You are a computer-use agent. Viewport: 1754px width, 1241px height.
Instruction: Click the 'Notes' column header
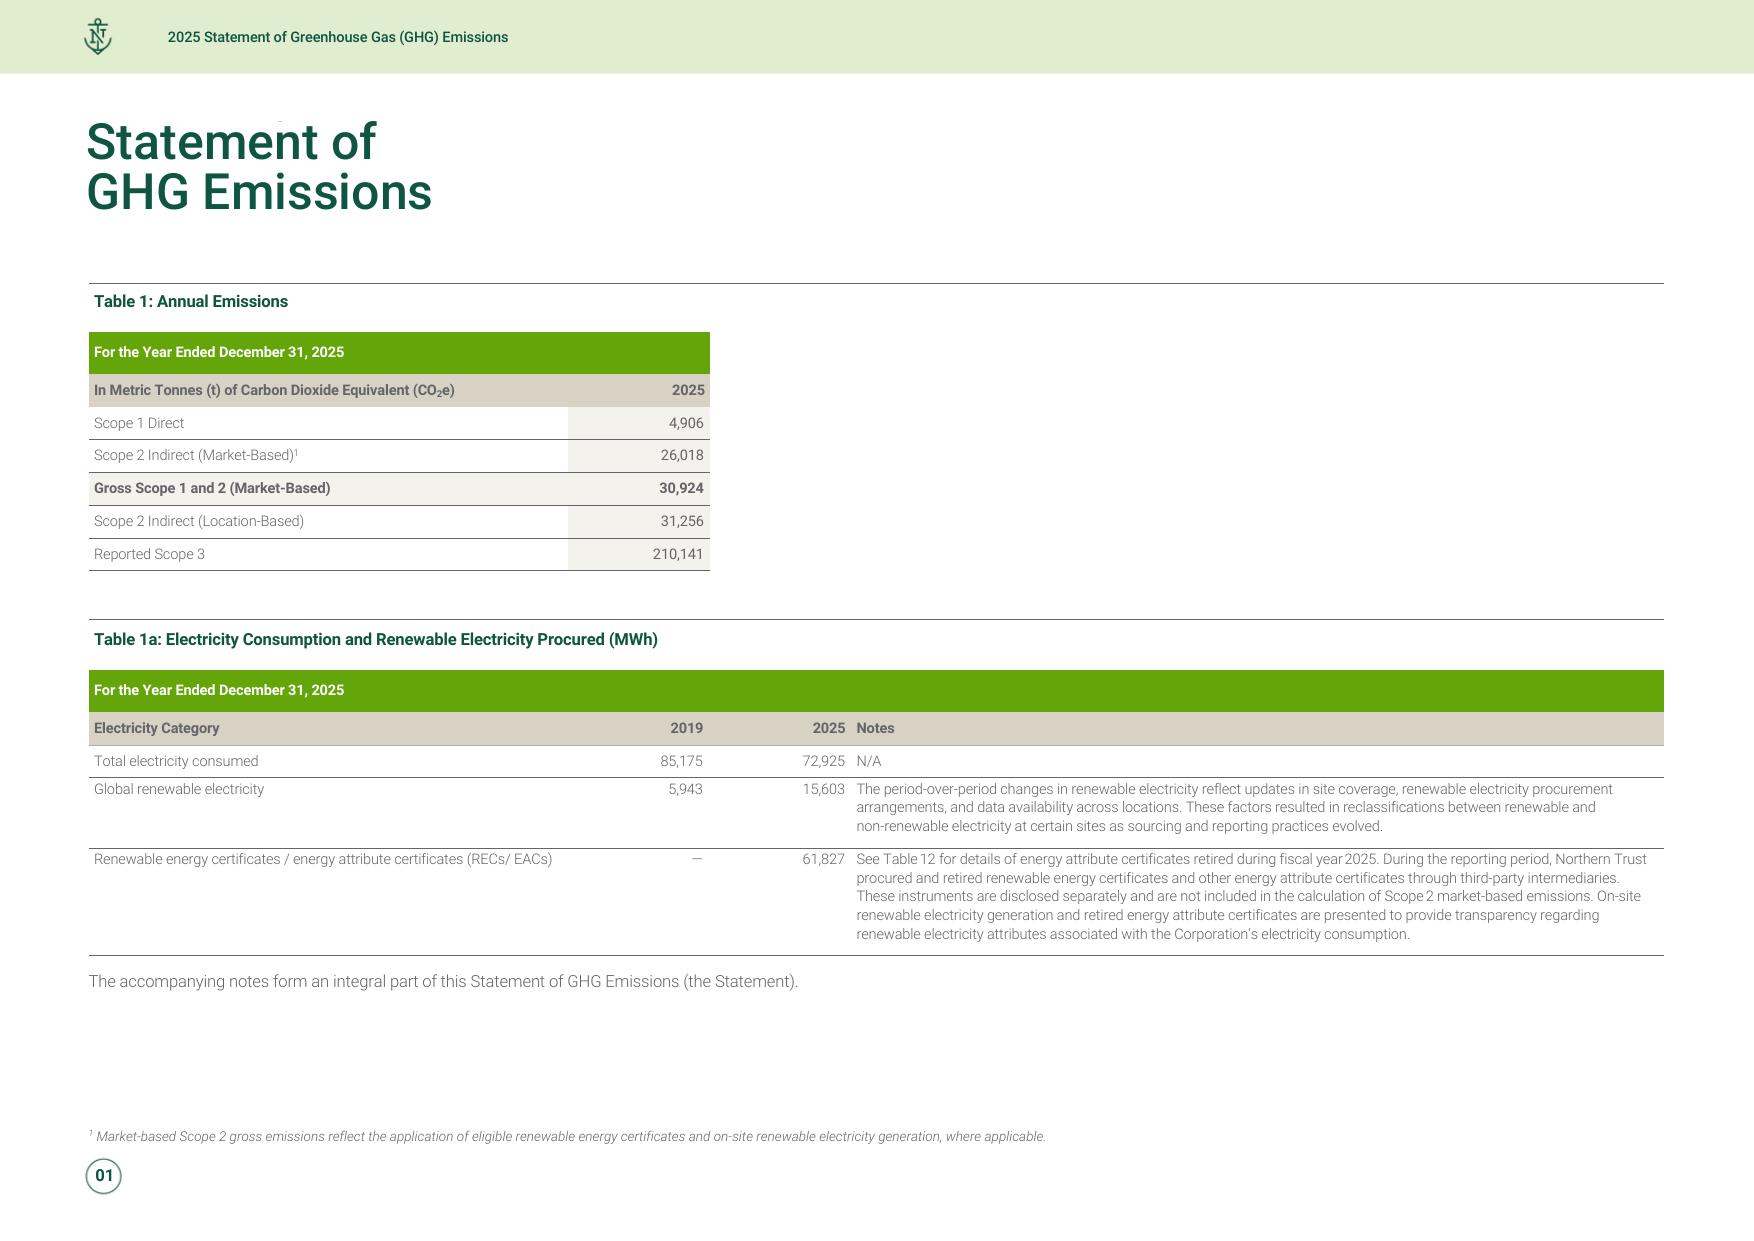pos(875,728)
